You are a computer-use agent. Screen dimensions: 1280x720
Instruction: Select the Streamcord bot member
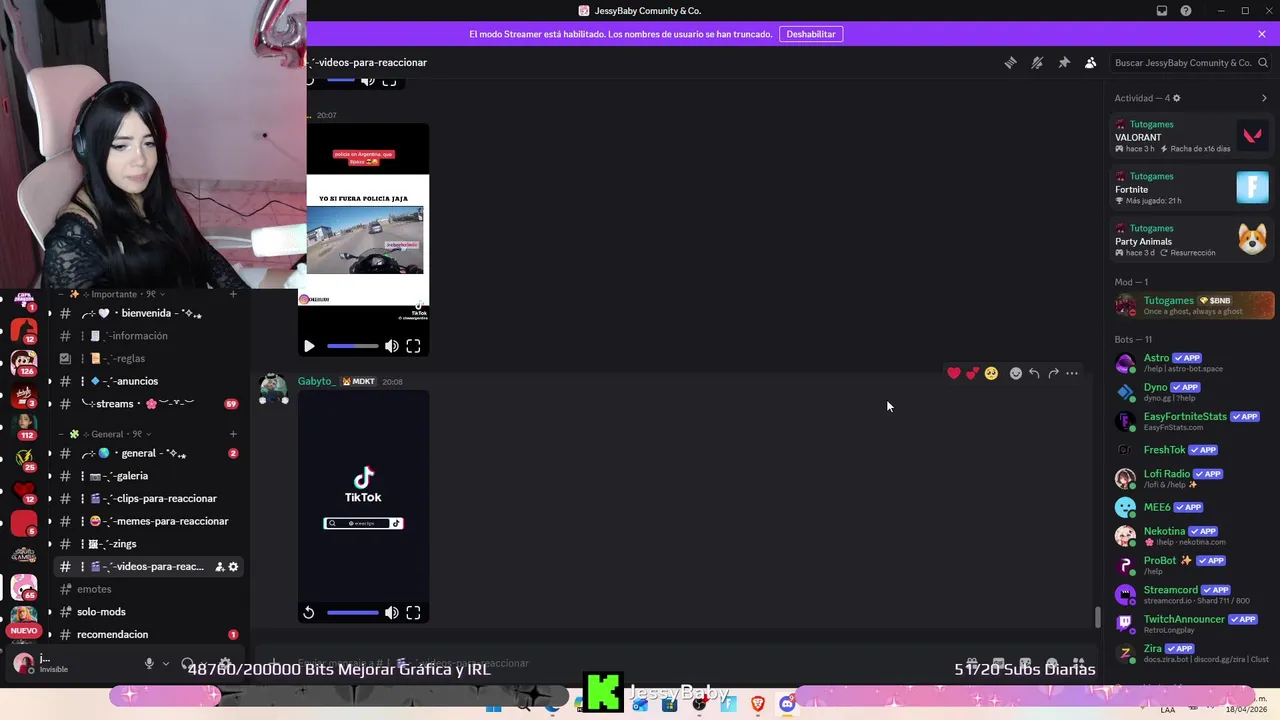coord(1192,594)
